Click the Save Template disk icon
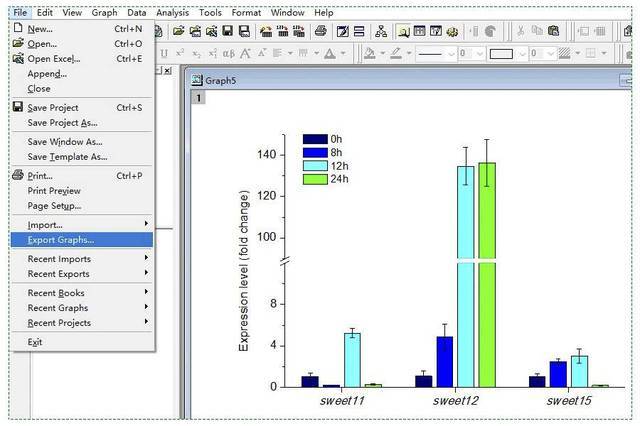This screenshot has width=640, height=426. 244,31
